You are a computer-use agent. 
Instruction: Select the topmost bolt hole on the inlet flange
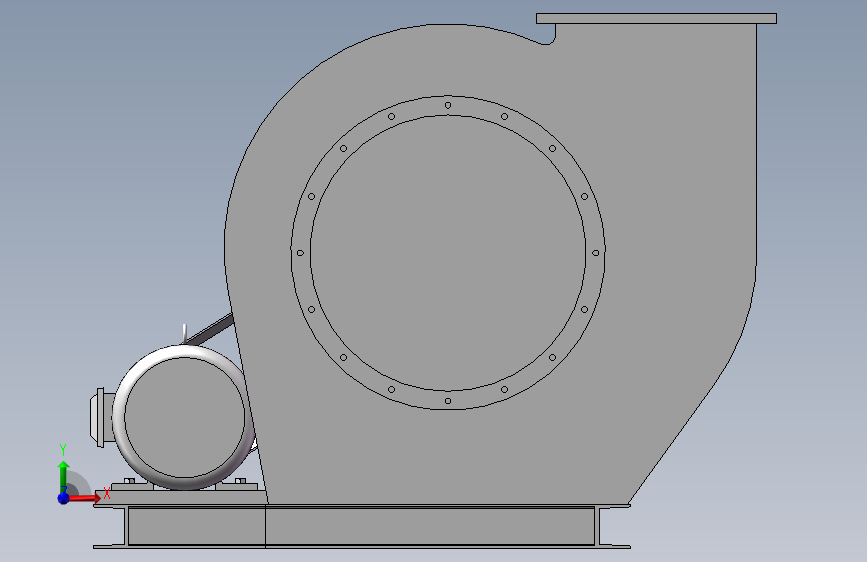pos(448,105)
